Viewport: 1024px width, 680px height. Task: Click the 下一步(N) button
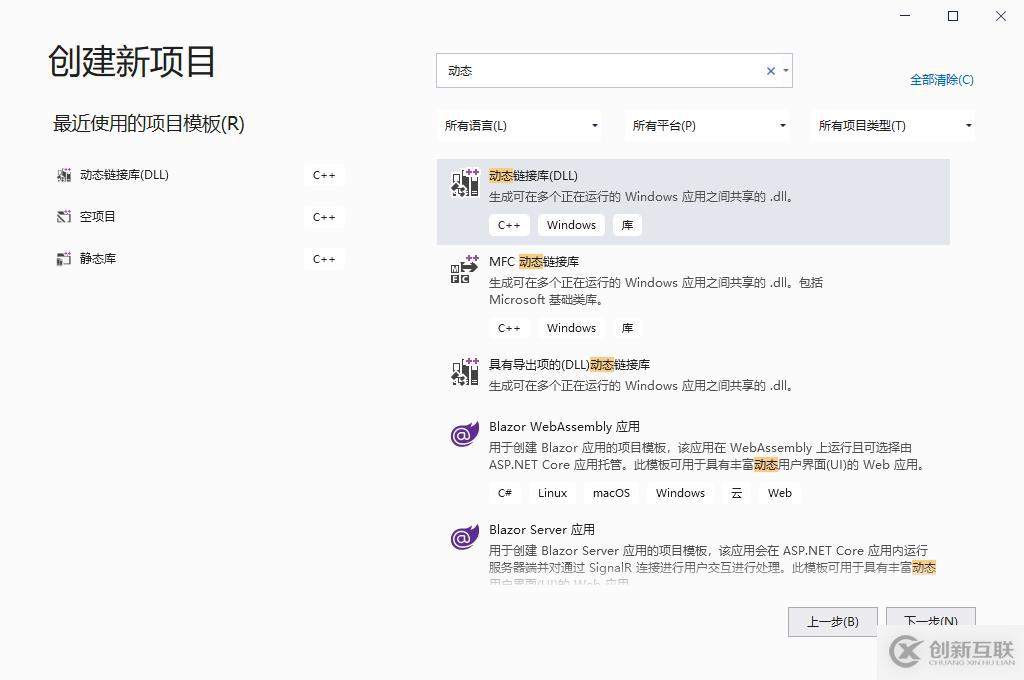point(931,619)
